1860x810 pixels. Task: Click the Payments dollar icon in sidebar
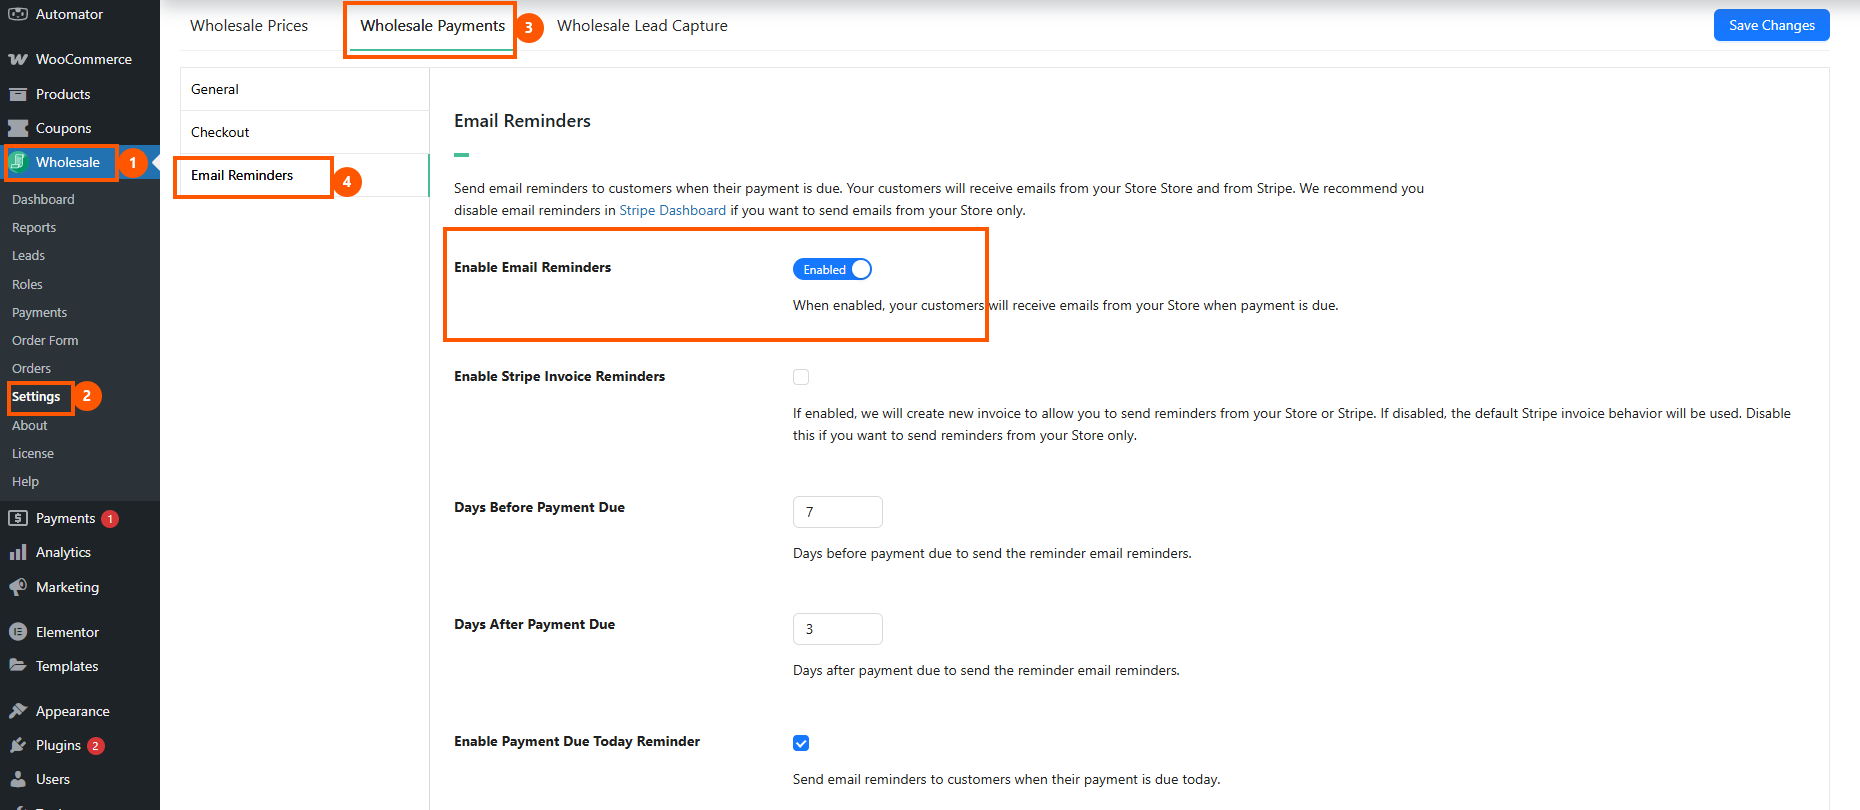pyautogui.click(x=18, y=518)
